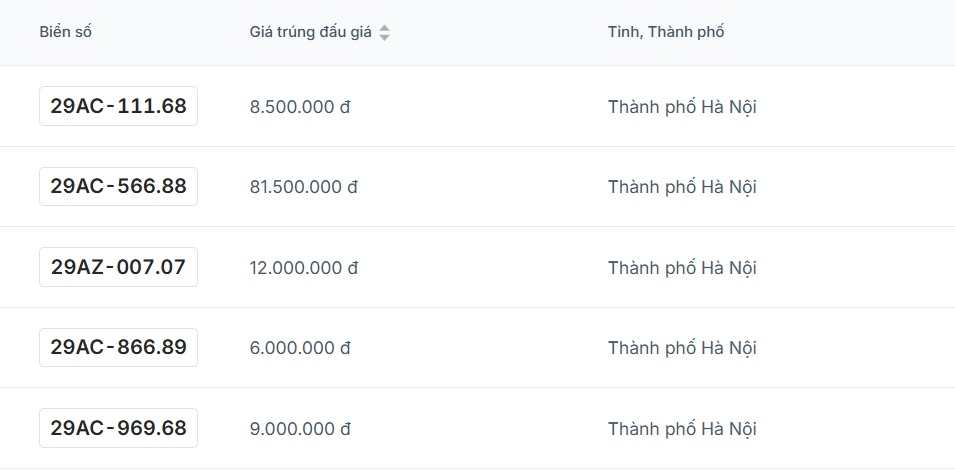Click the Giá trúng đấu giá column header
The width and height of the screenshot is (955, 470).
pyautogui.click(x=311, y=32)
